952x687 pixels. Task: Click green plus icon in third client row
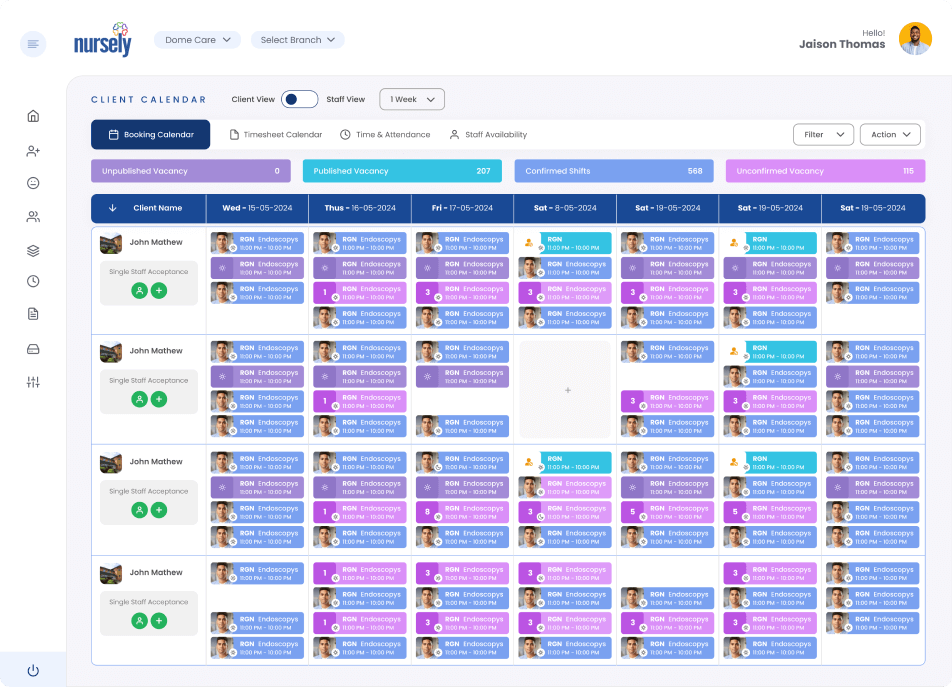click(159, 510)
